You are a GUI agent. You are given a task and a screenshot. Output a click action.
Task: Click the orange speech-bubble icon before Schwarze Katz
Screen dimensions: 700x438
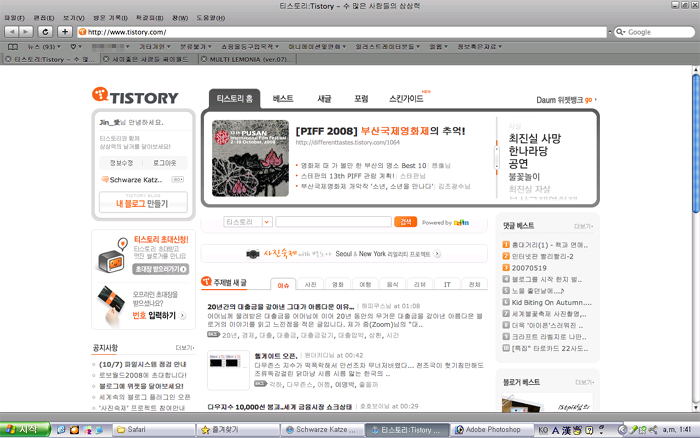point(105,179)
